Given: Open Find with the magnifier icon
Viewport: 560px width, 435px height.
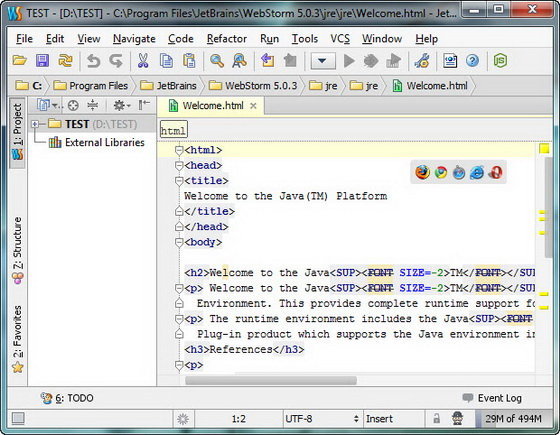Looking at the screenshot, I should tap(217, 61).
